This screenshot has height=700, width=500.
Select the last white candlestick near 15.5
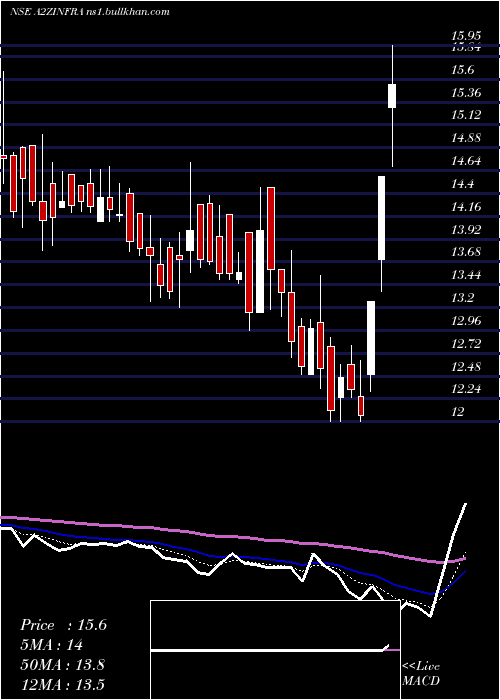pyautogui.click(x=392, y=96)
